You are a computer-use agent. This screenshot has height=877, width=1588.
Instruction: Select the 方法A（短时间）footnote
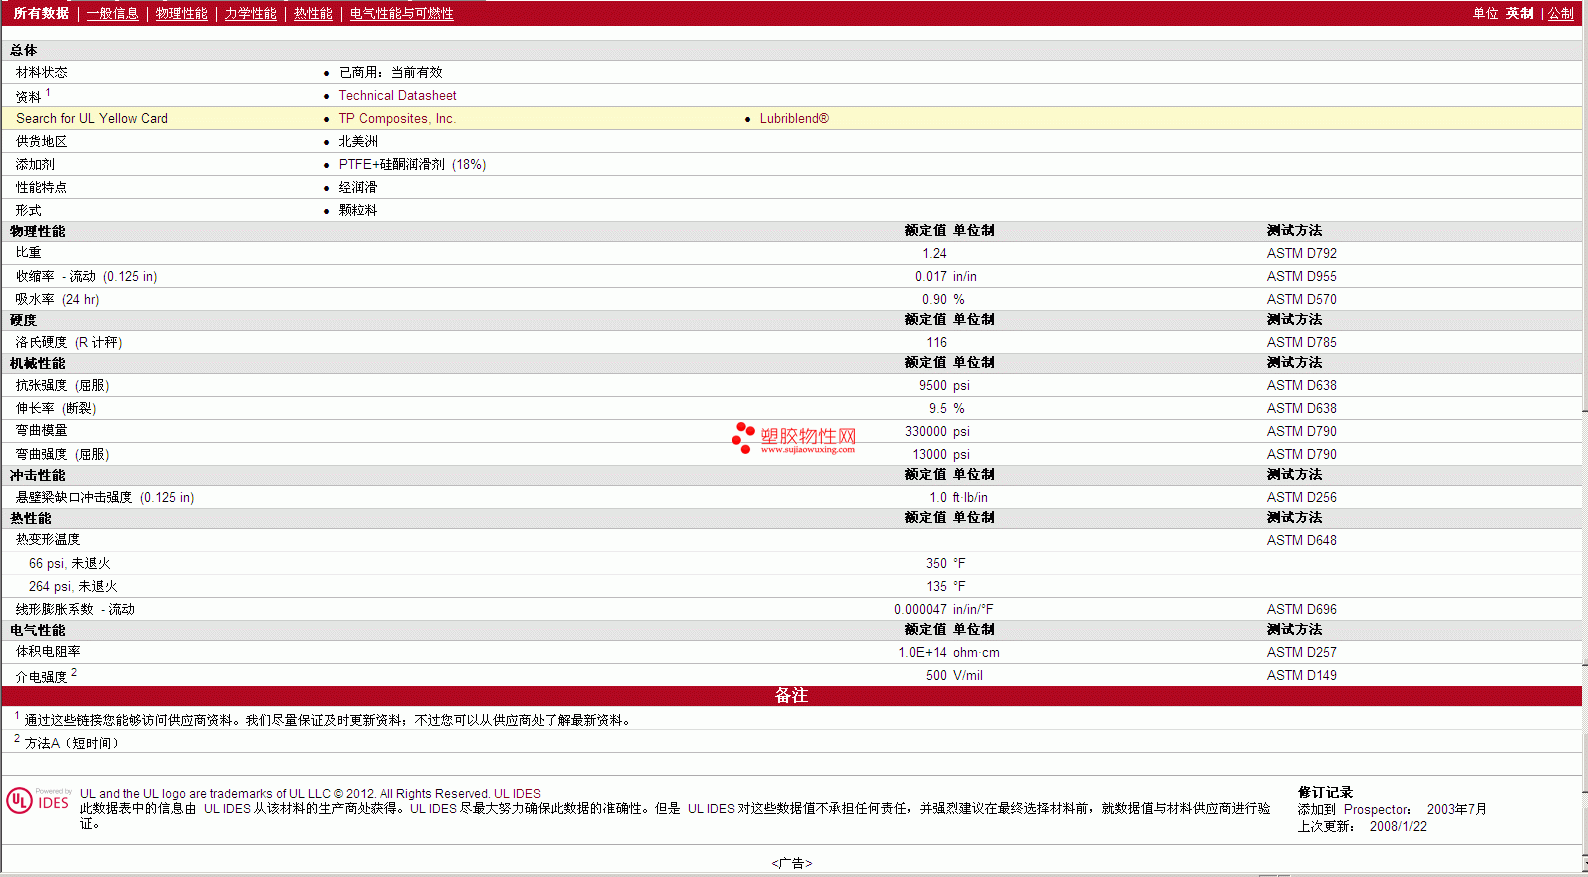point(72,743)
